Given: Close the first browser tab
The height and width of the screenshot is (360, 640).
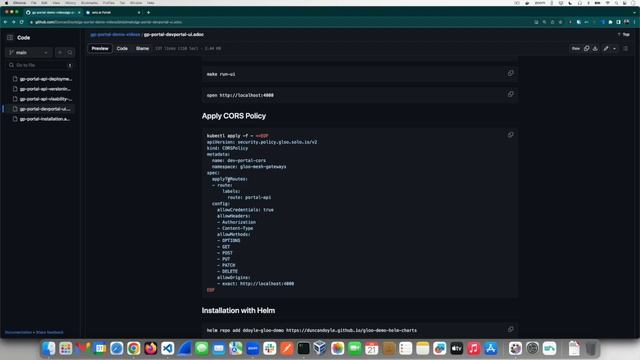Looking at the screenshot, I should tap(79, 13).
